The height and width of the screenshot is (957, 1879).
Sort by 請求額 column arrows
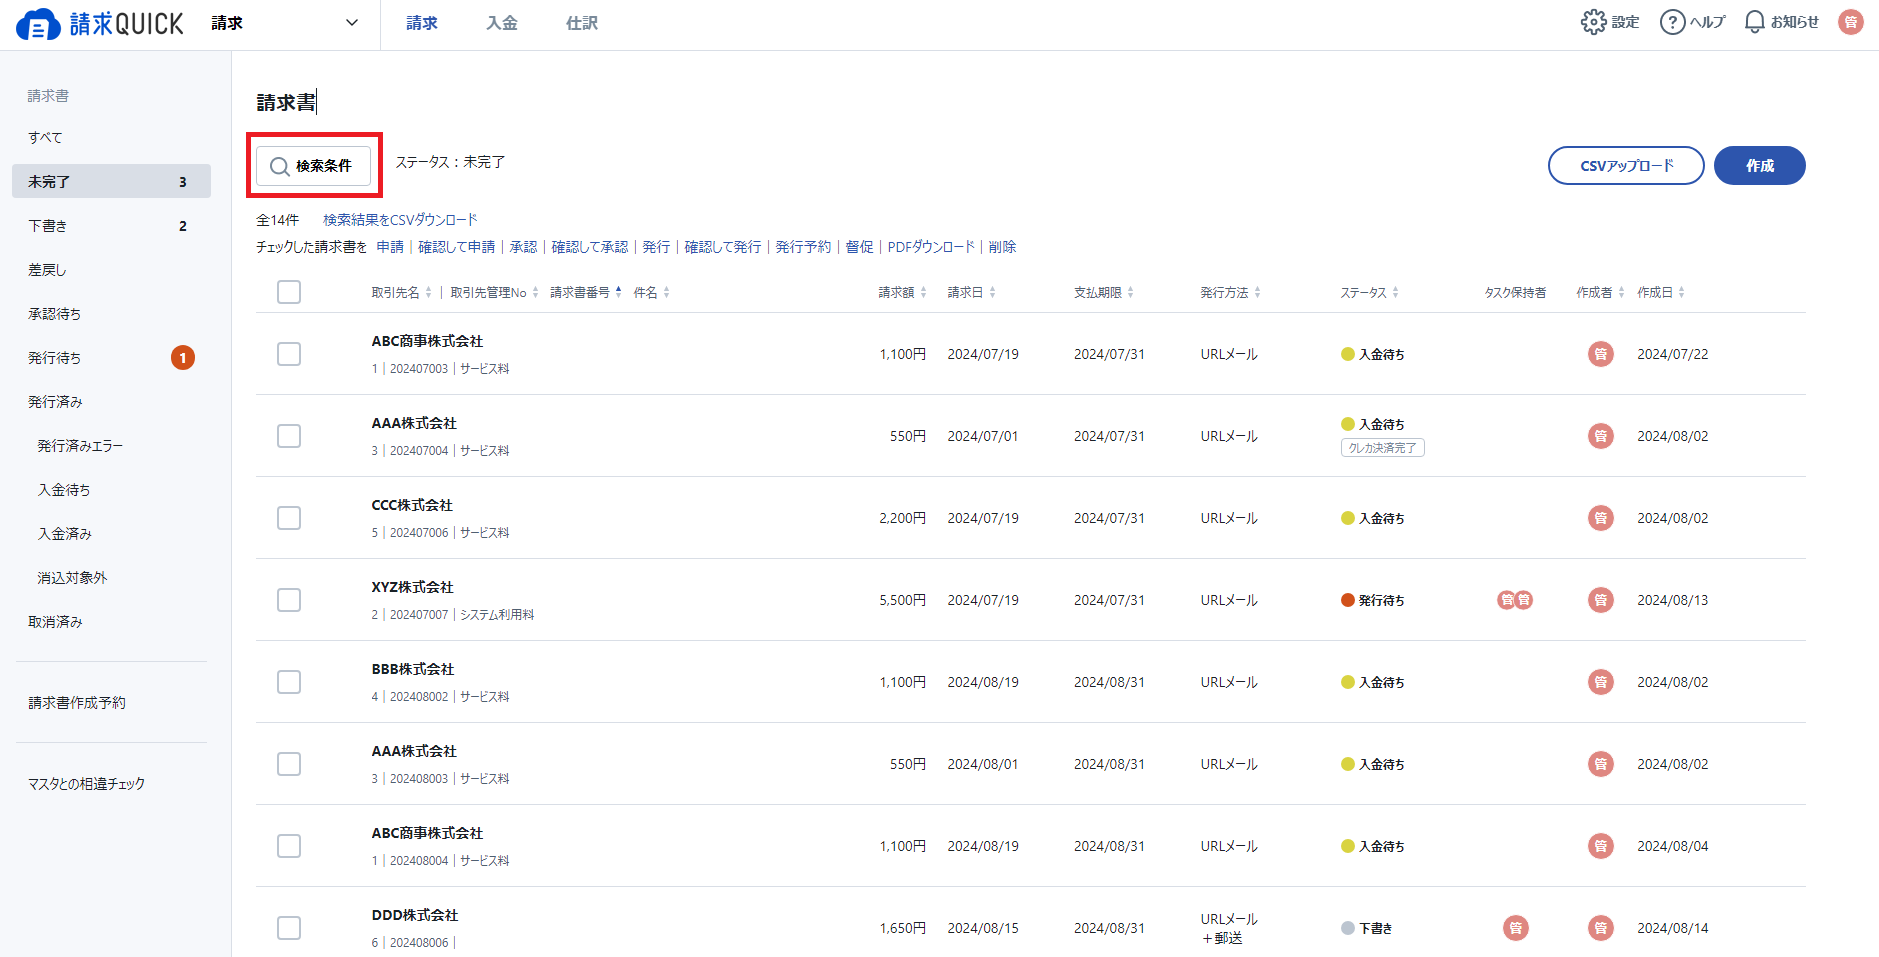[923, 292]
